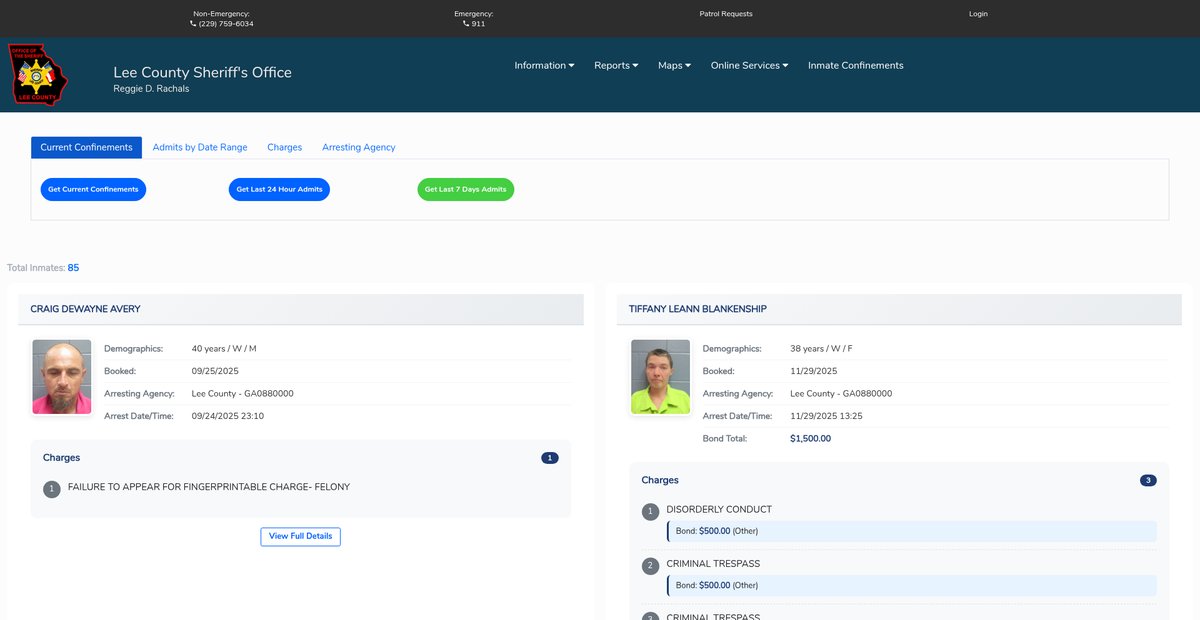1200x620 pixels.
Task: Click the FAILURE TO APPEAR charge text
Action: point(209,487)
